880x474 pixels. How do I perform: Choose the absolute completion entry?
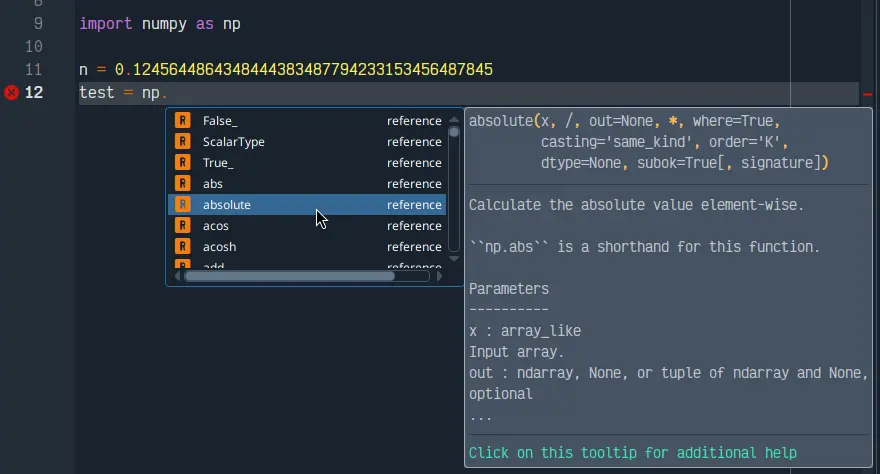pos(307,205)
